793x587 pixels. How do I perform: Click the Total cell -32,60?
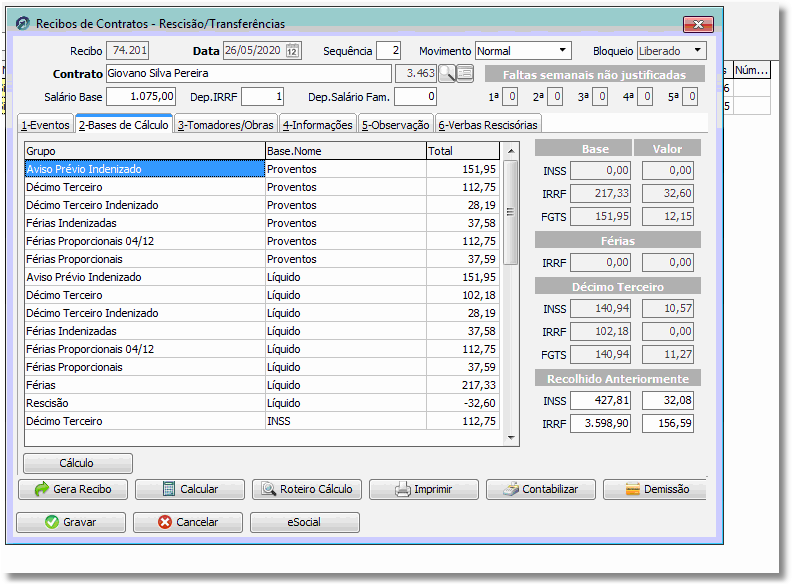tap(463, 403)
